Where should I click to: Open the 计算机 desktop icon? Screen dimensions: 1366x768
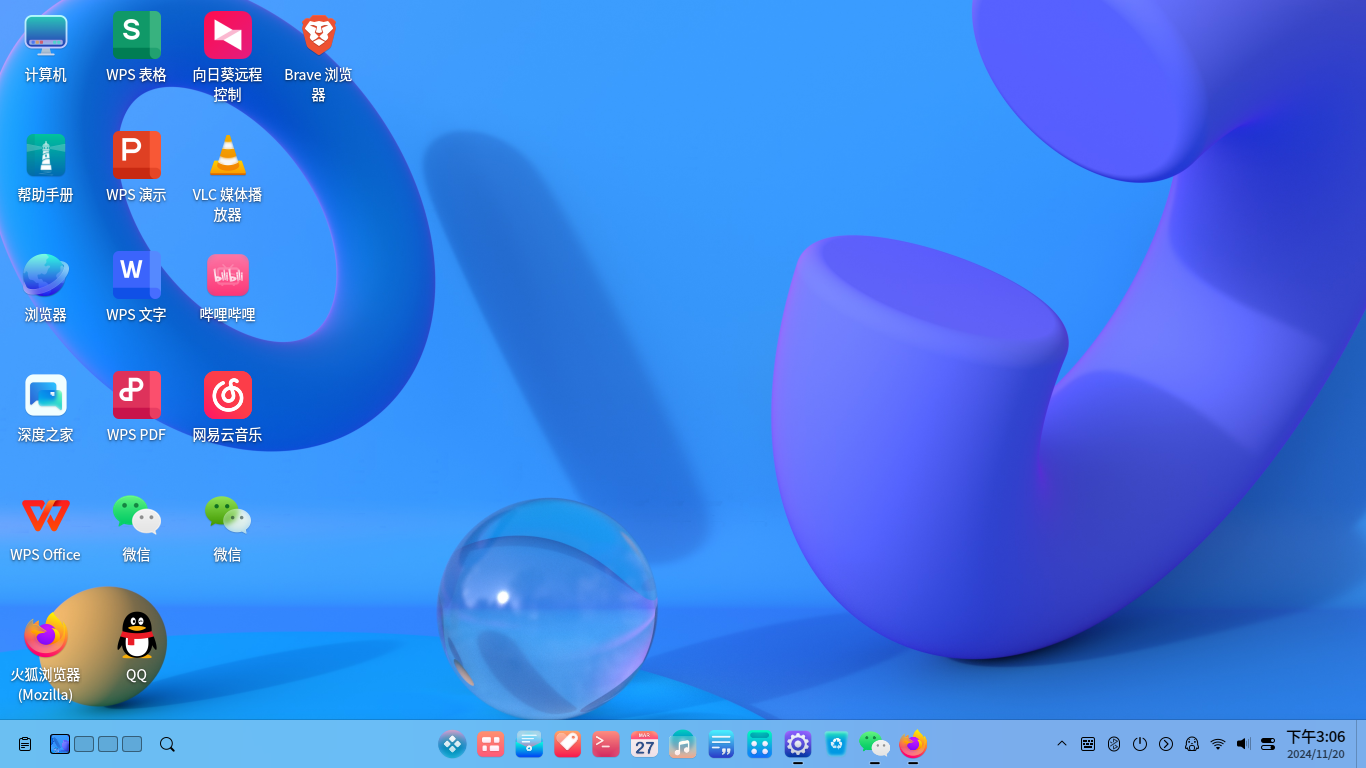click(x=46, y=36)
